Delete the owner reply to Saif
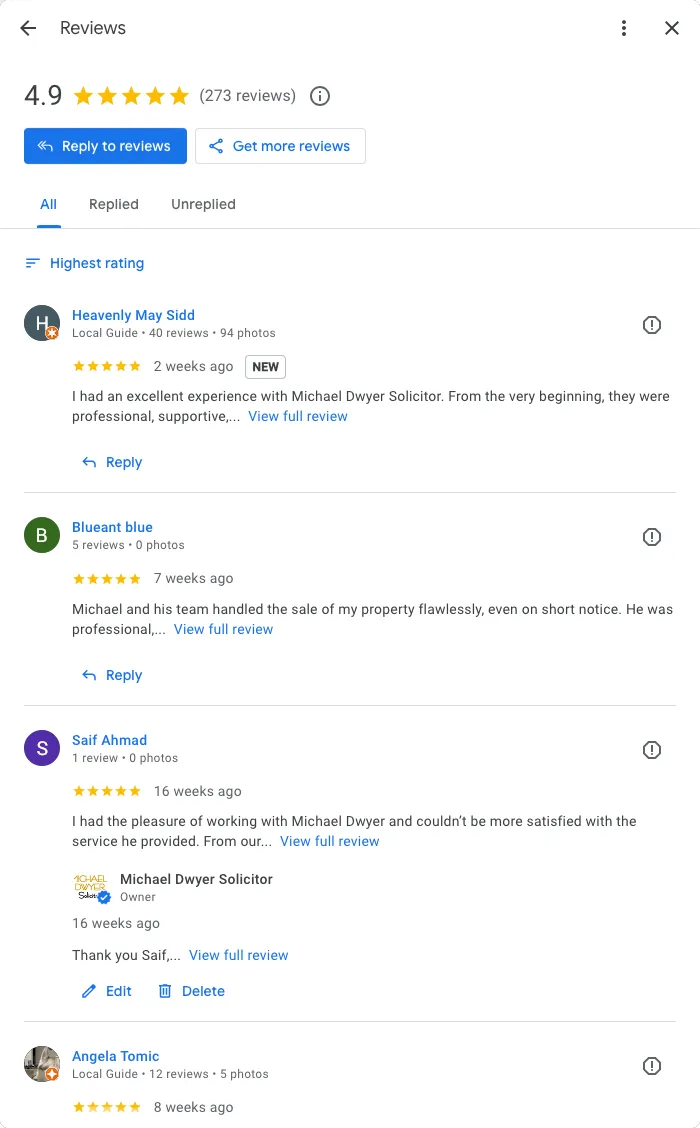 [191, 991]
